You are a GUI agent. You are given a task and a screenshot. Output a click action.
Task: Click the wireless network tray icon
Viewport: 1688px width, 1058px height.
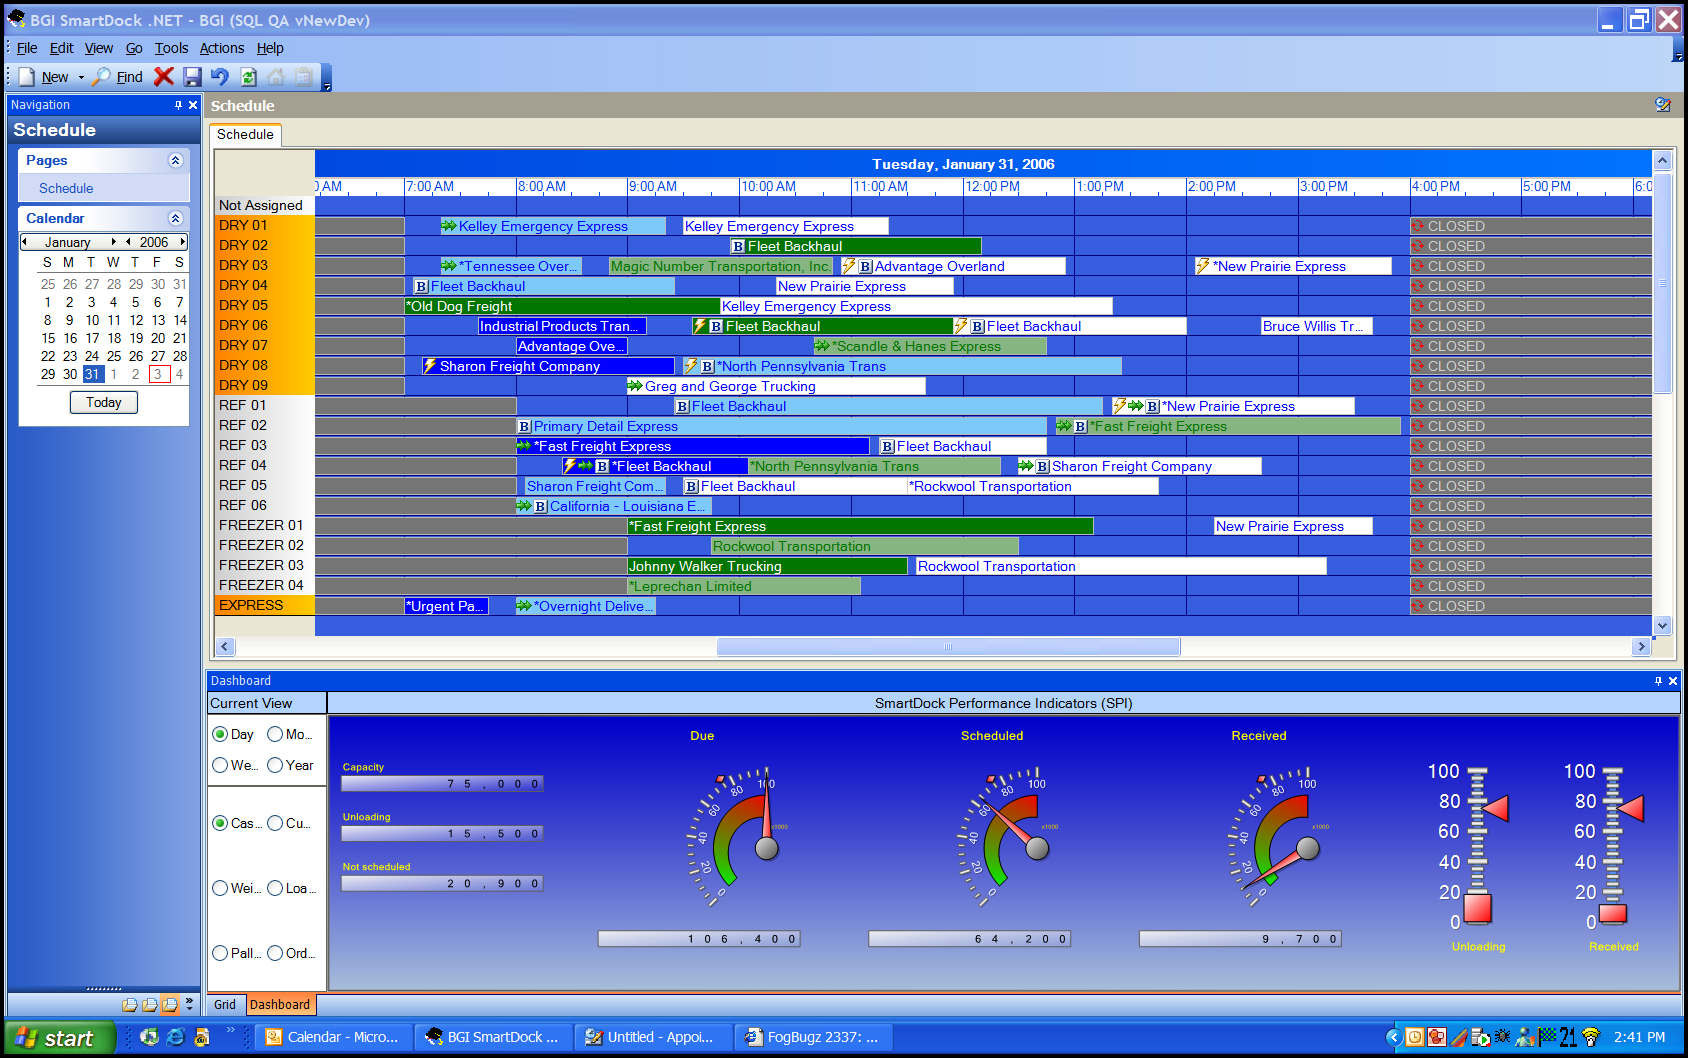click(x=1591, y=1037)
